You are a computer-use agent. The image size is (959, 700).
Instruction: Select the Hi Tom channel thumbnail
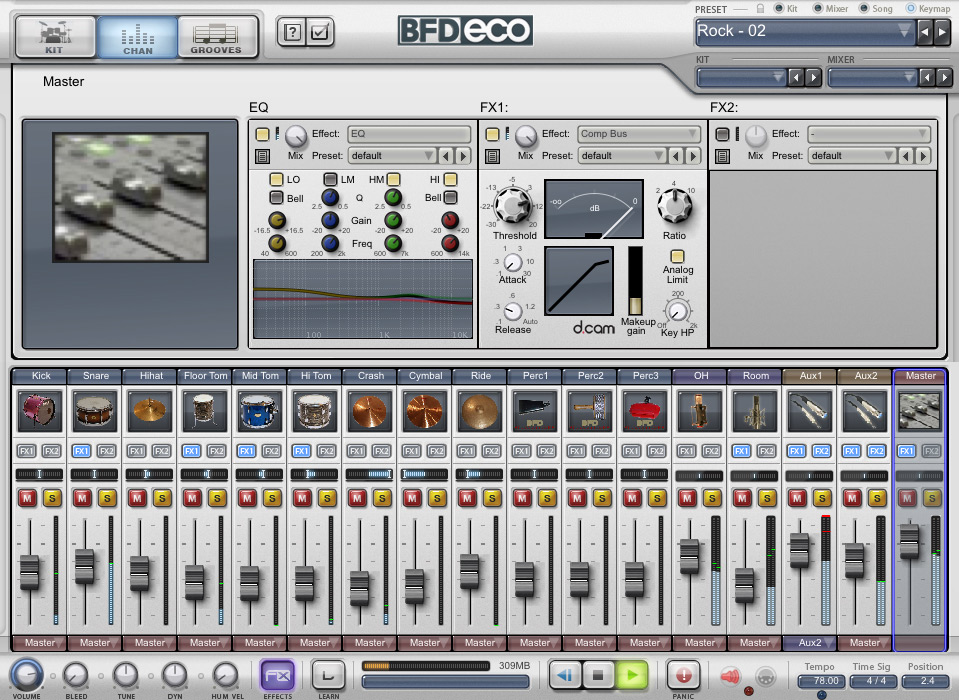point(315,410)
